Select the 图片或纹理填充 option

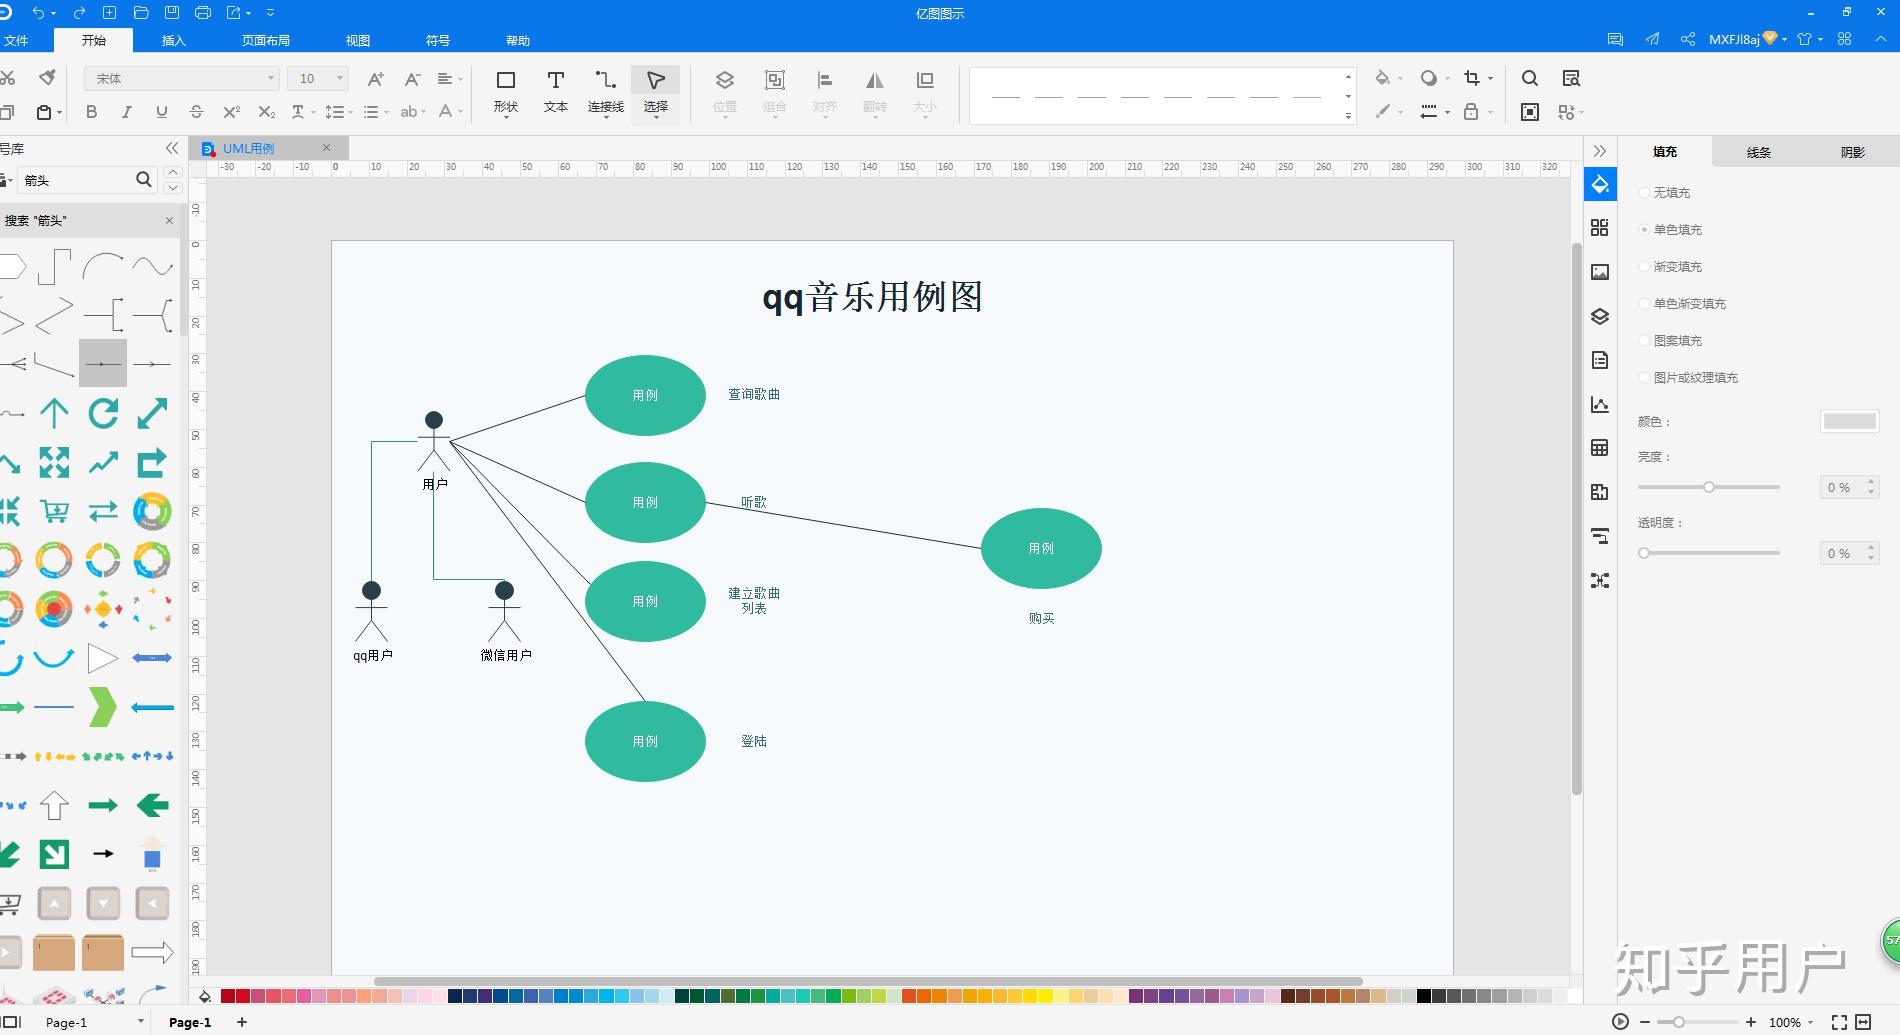click(1689, 377)
